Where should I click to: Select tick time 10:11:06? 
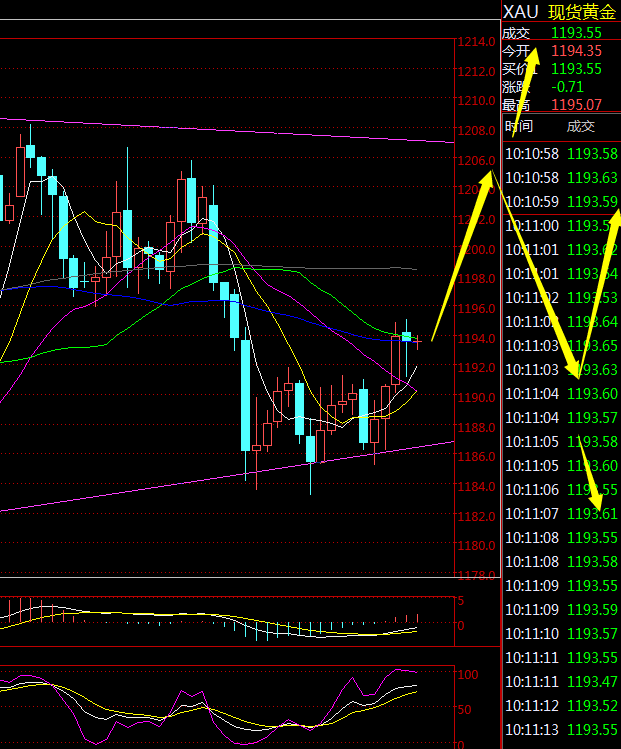[532, 490]
